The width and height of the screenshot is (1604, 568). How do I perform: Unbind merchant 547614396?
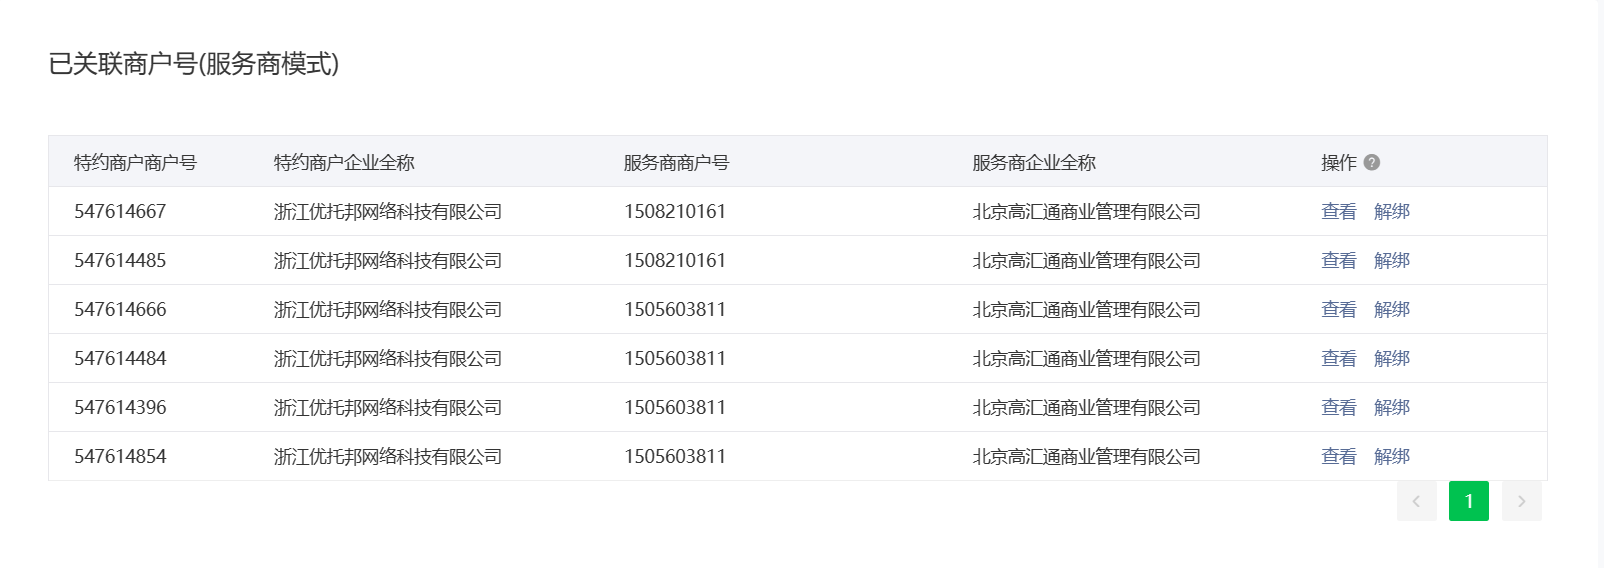(x=1392, y=407)
